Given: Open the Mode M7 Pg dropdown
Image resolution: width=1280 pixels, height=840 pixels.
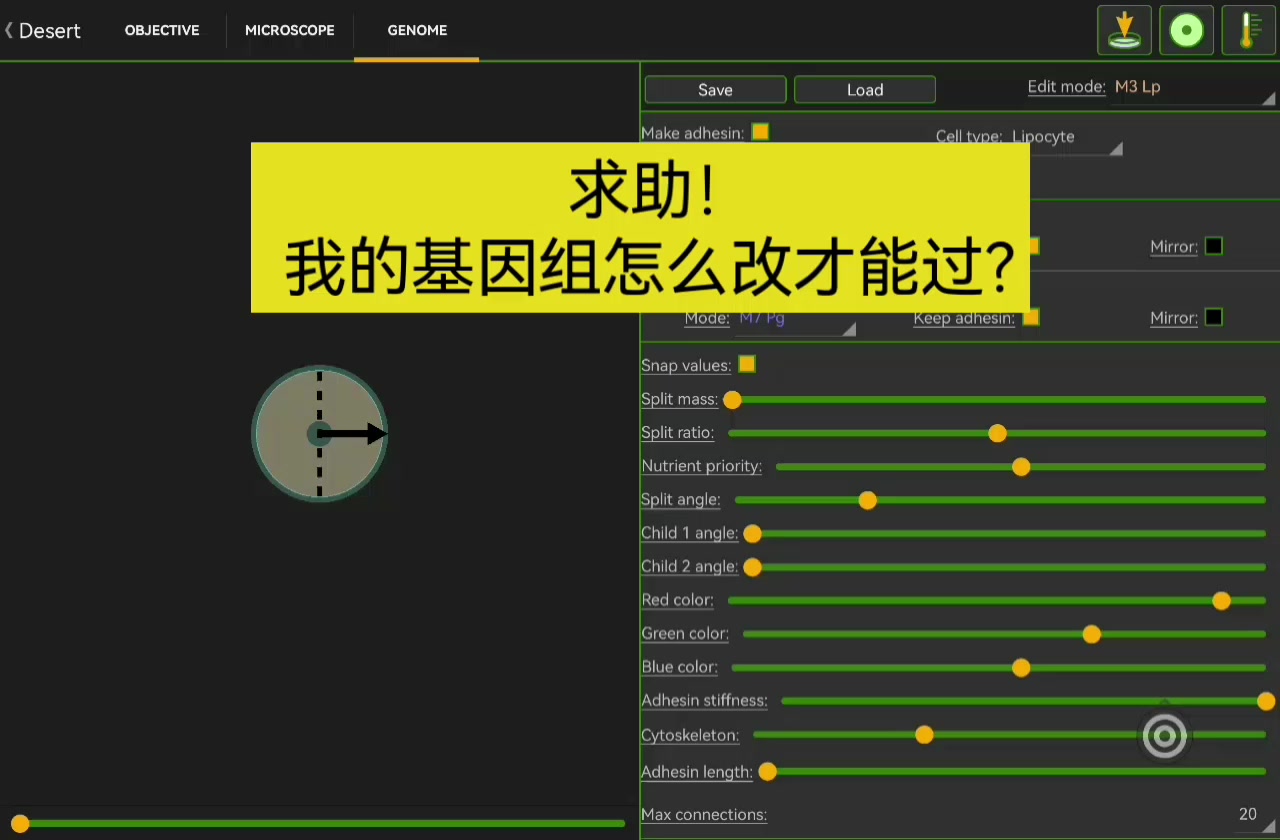Looking at the screenshot, I should (796, 320).
